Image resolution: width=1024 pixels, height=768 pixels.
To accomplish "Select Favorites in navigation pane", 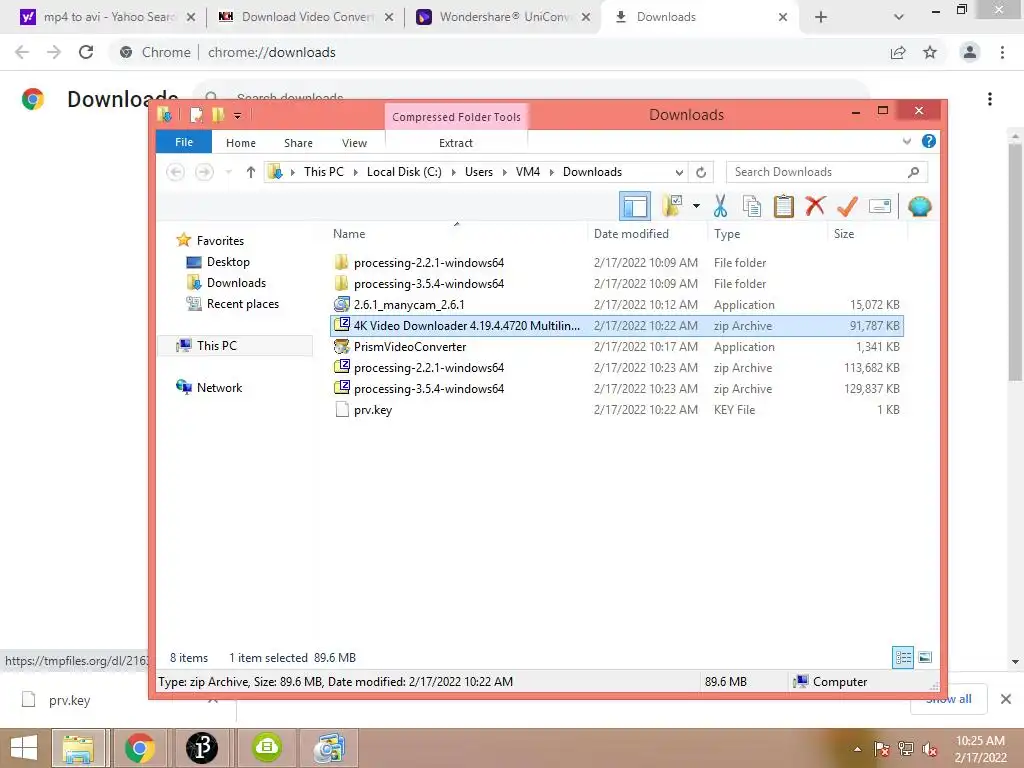I will point(220,241).
